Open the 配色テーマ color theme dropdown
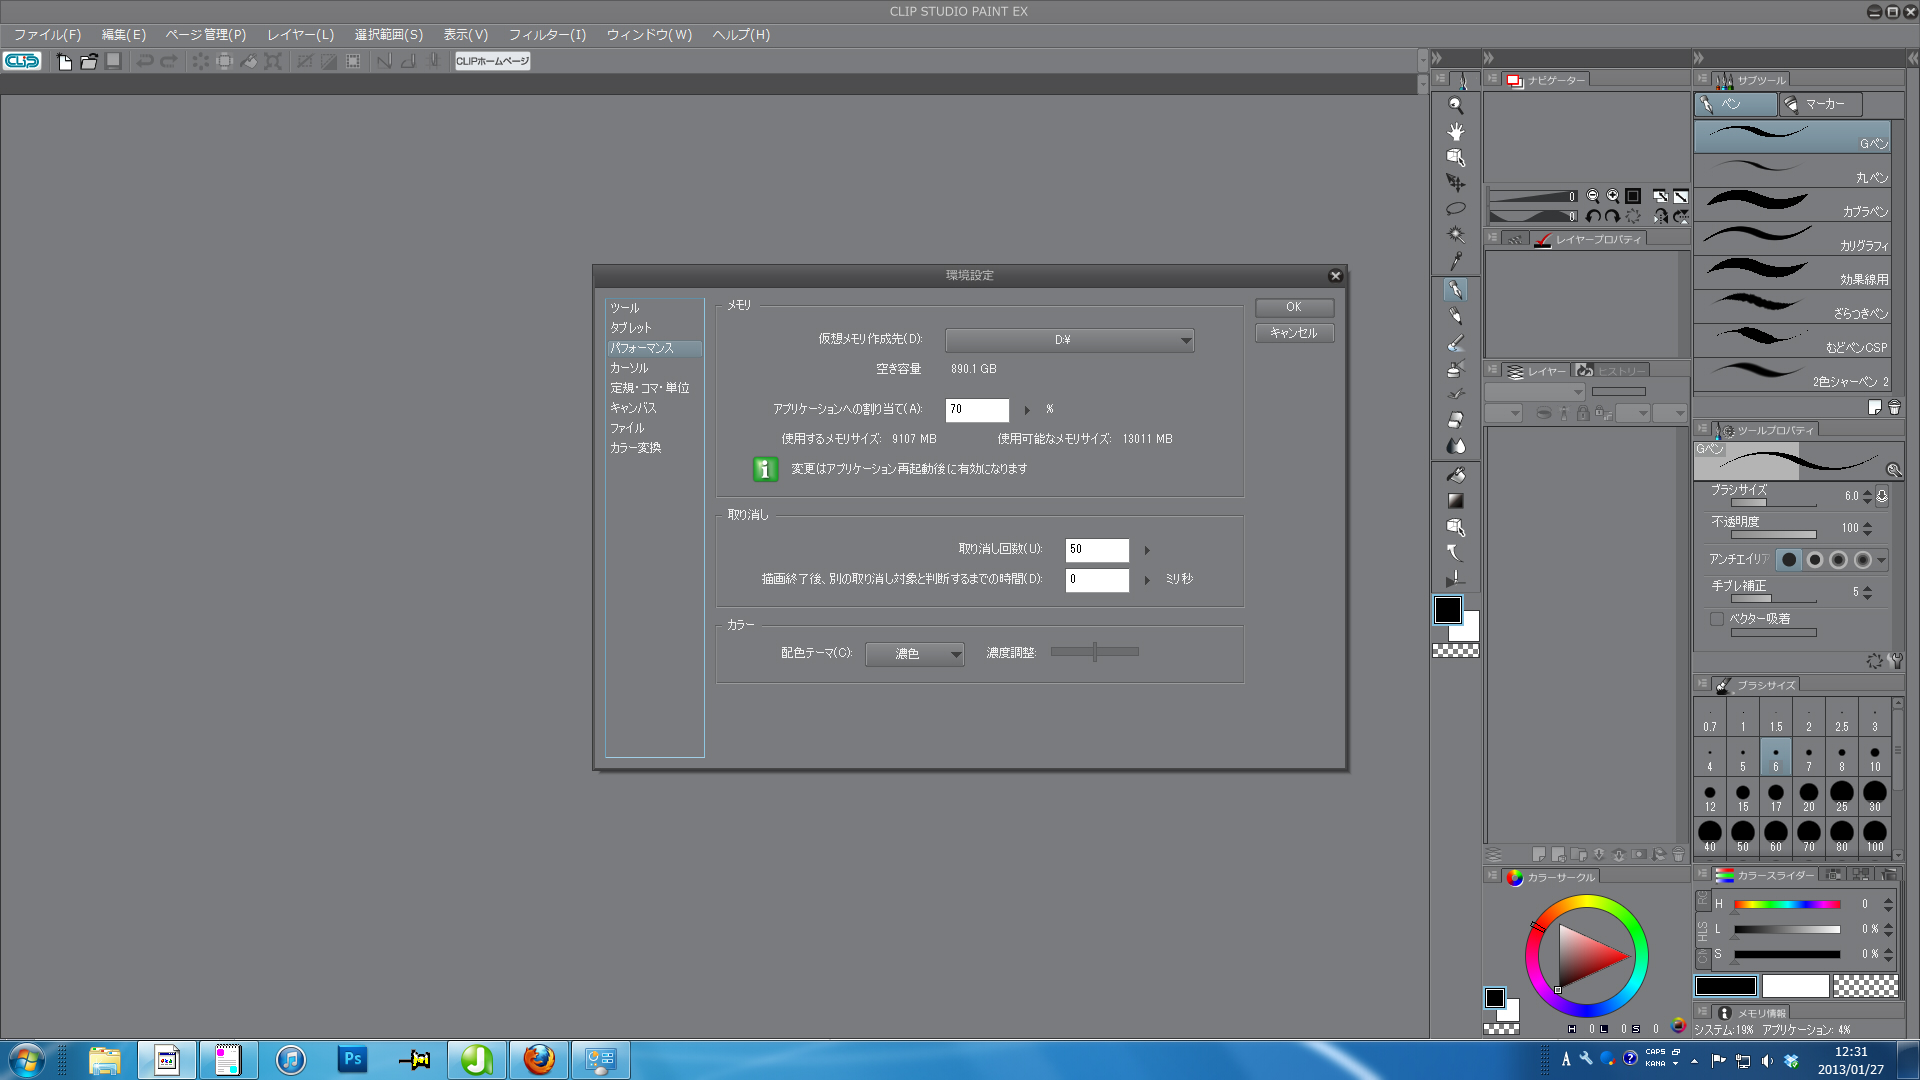Image resolution: width=1920 pixels, height=1080 pixels. coord(914,654)
